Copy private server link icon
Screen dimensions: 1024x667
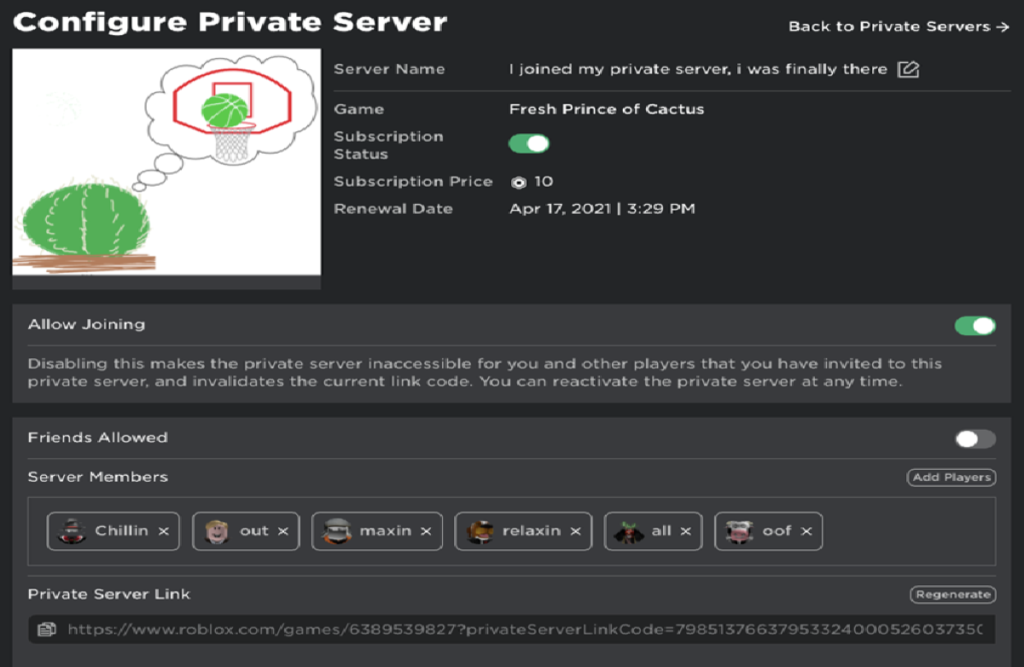point(47,629)
